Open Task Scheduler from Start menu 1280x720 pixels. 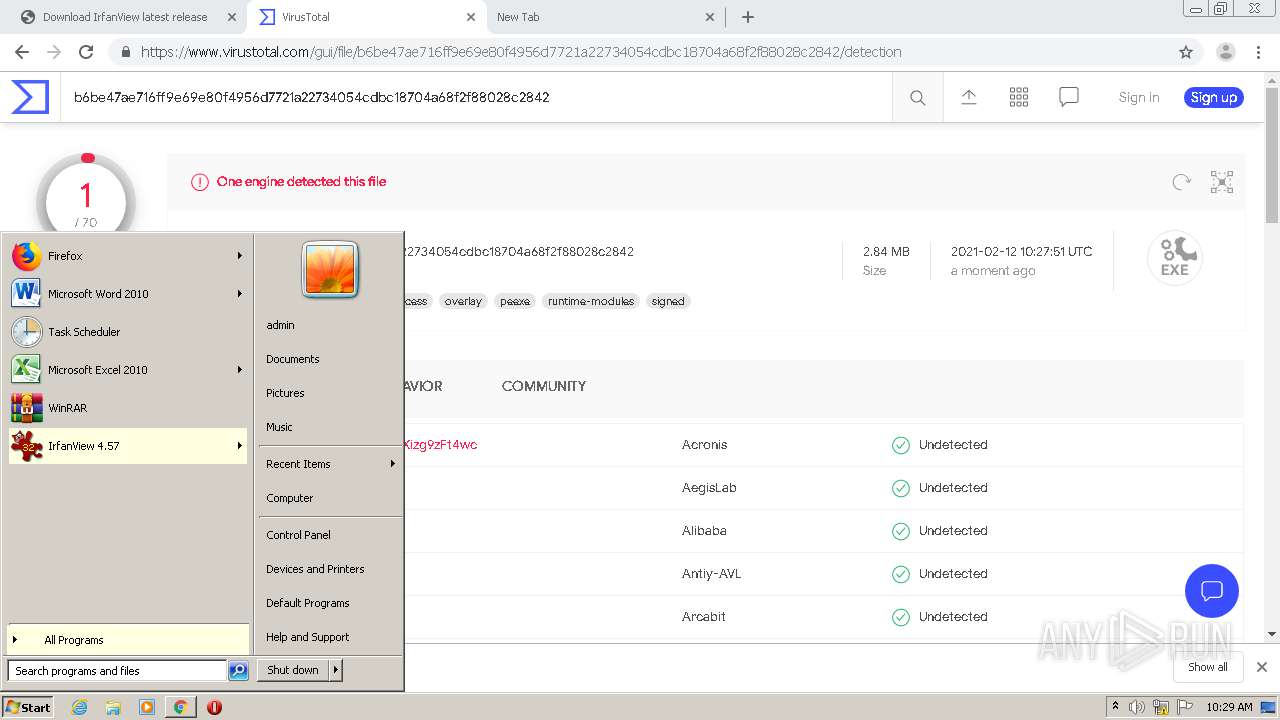tap(127, 332)
